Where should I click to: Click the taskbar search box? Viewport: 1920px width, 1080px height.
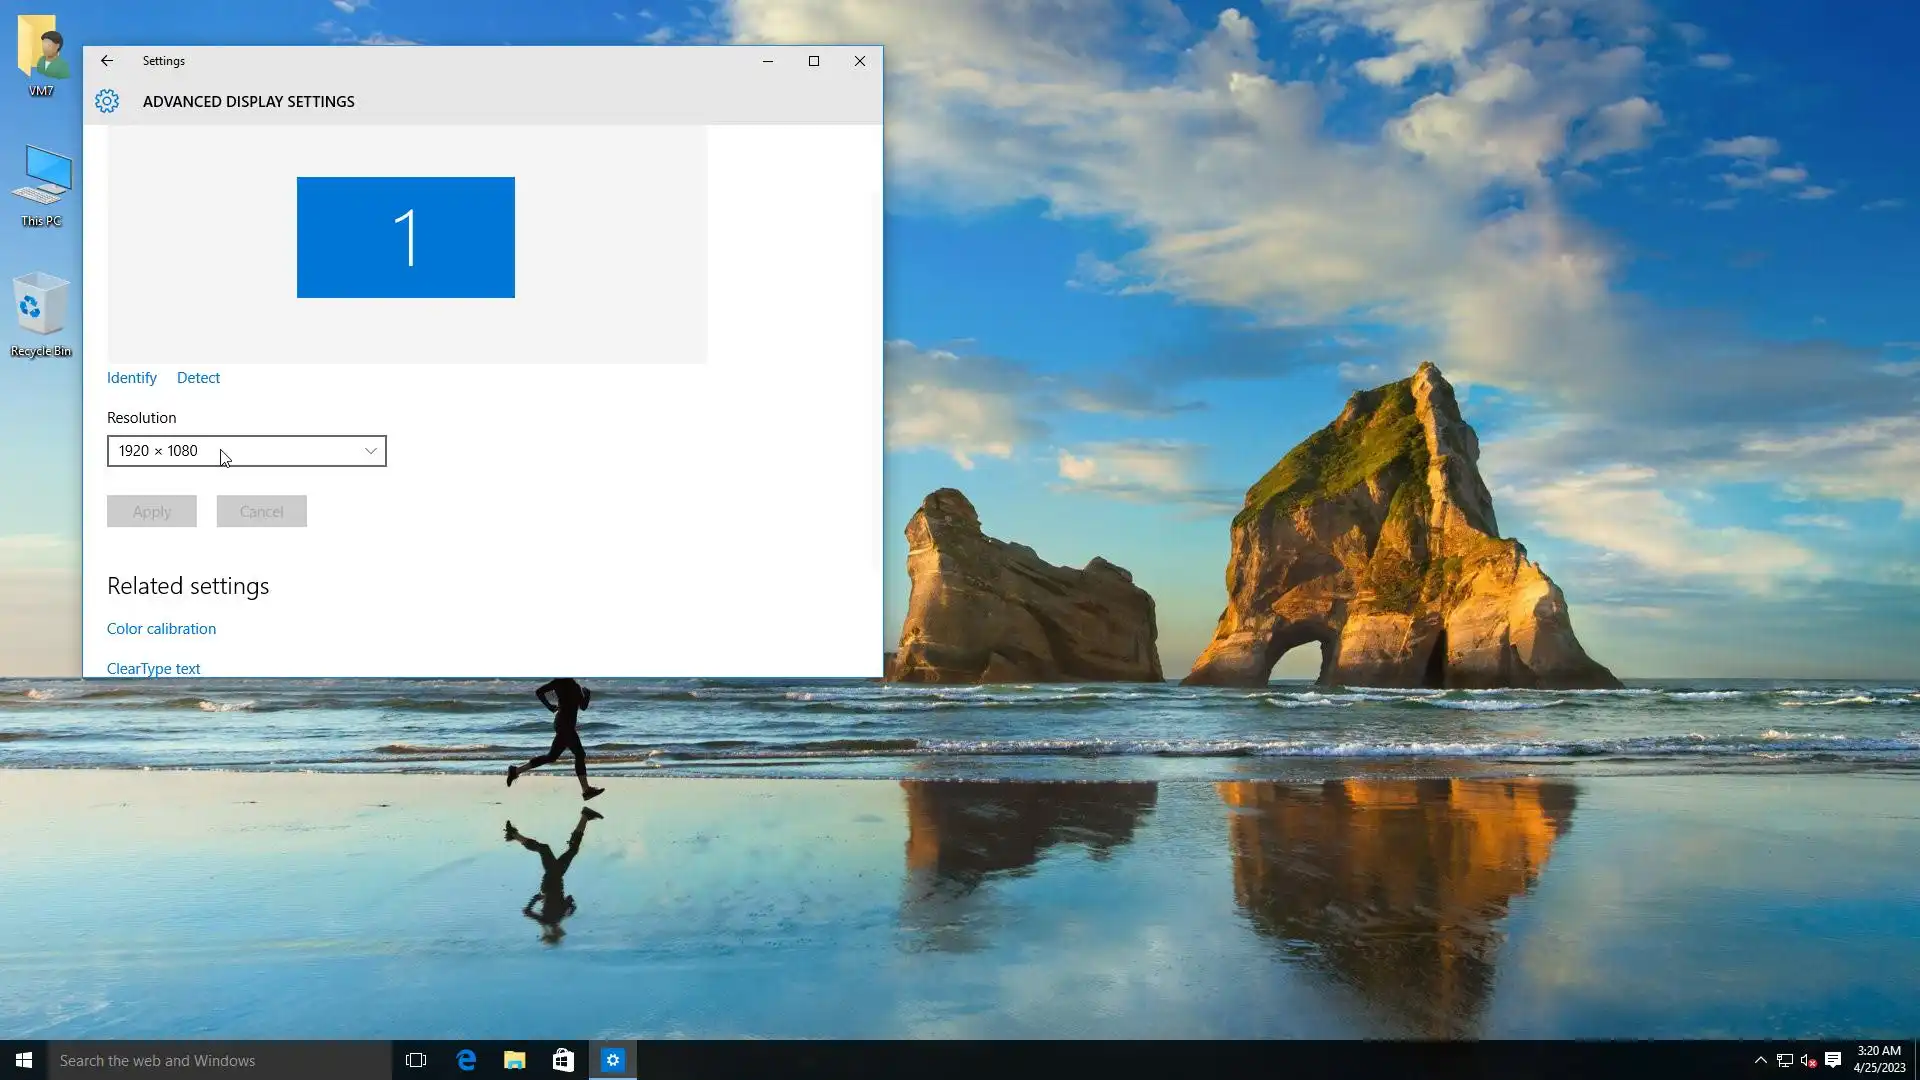[220, 1060]
